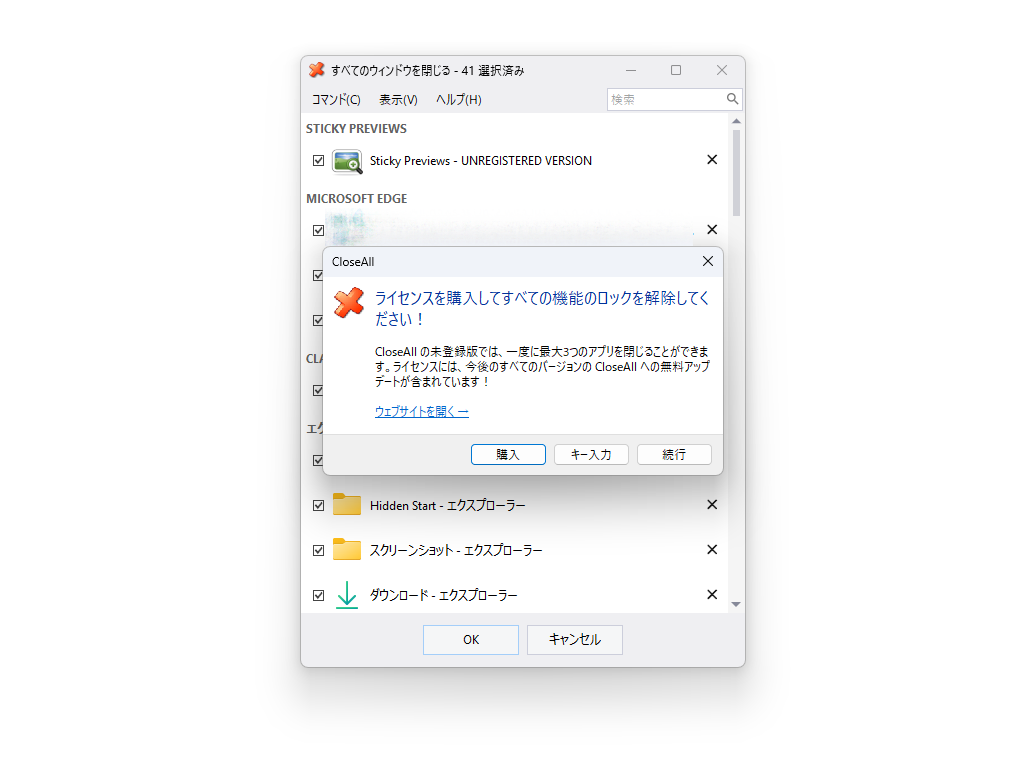Image resolution: width=1024 pixels, height=768 pixels.
Task: Open the 表示(V) menu
Action: (x=398, y=99)
